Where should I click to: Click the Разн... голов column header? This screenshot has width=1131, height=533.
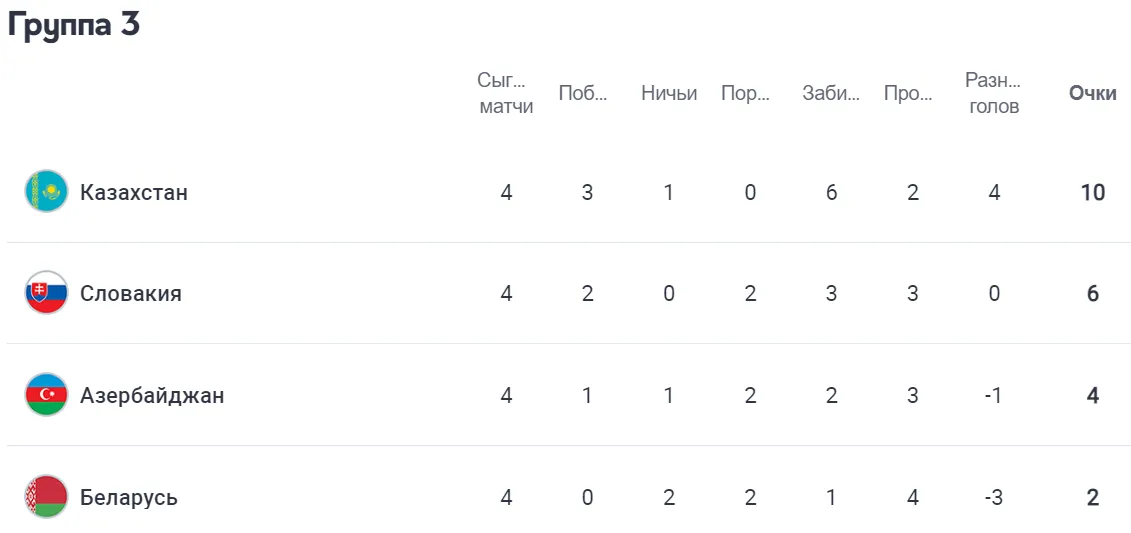click(x=994, y=94)
